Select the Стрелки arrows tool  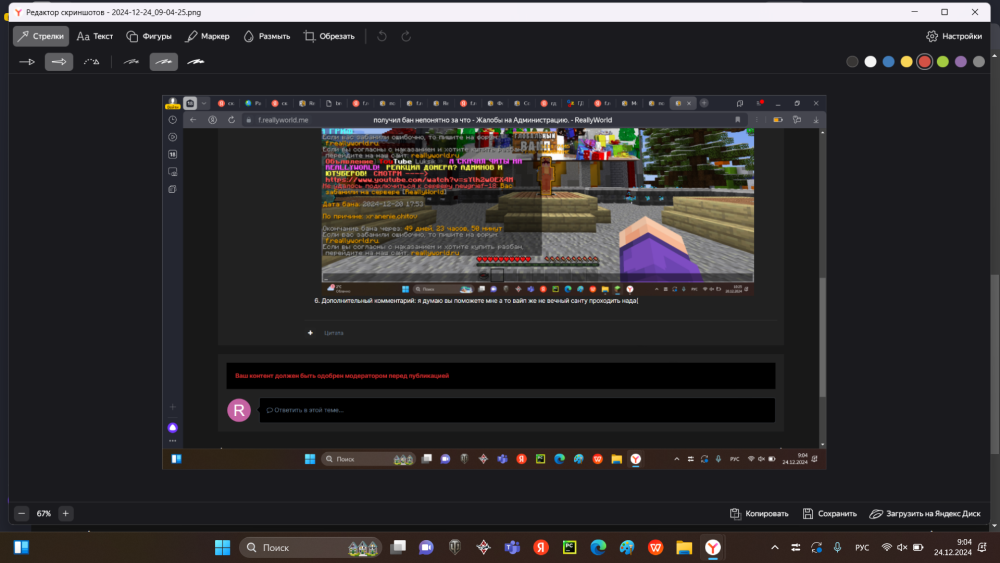pos(41,36)
